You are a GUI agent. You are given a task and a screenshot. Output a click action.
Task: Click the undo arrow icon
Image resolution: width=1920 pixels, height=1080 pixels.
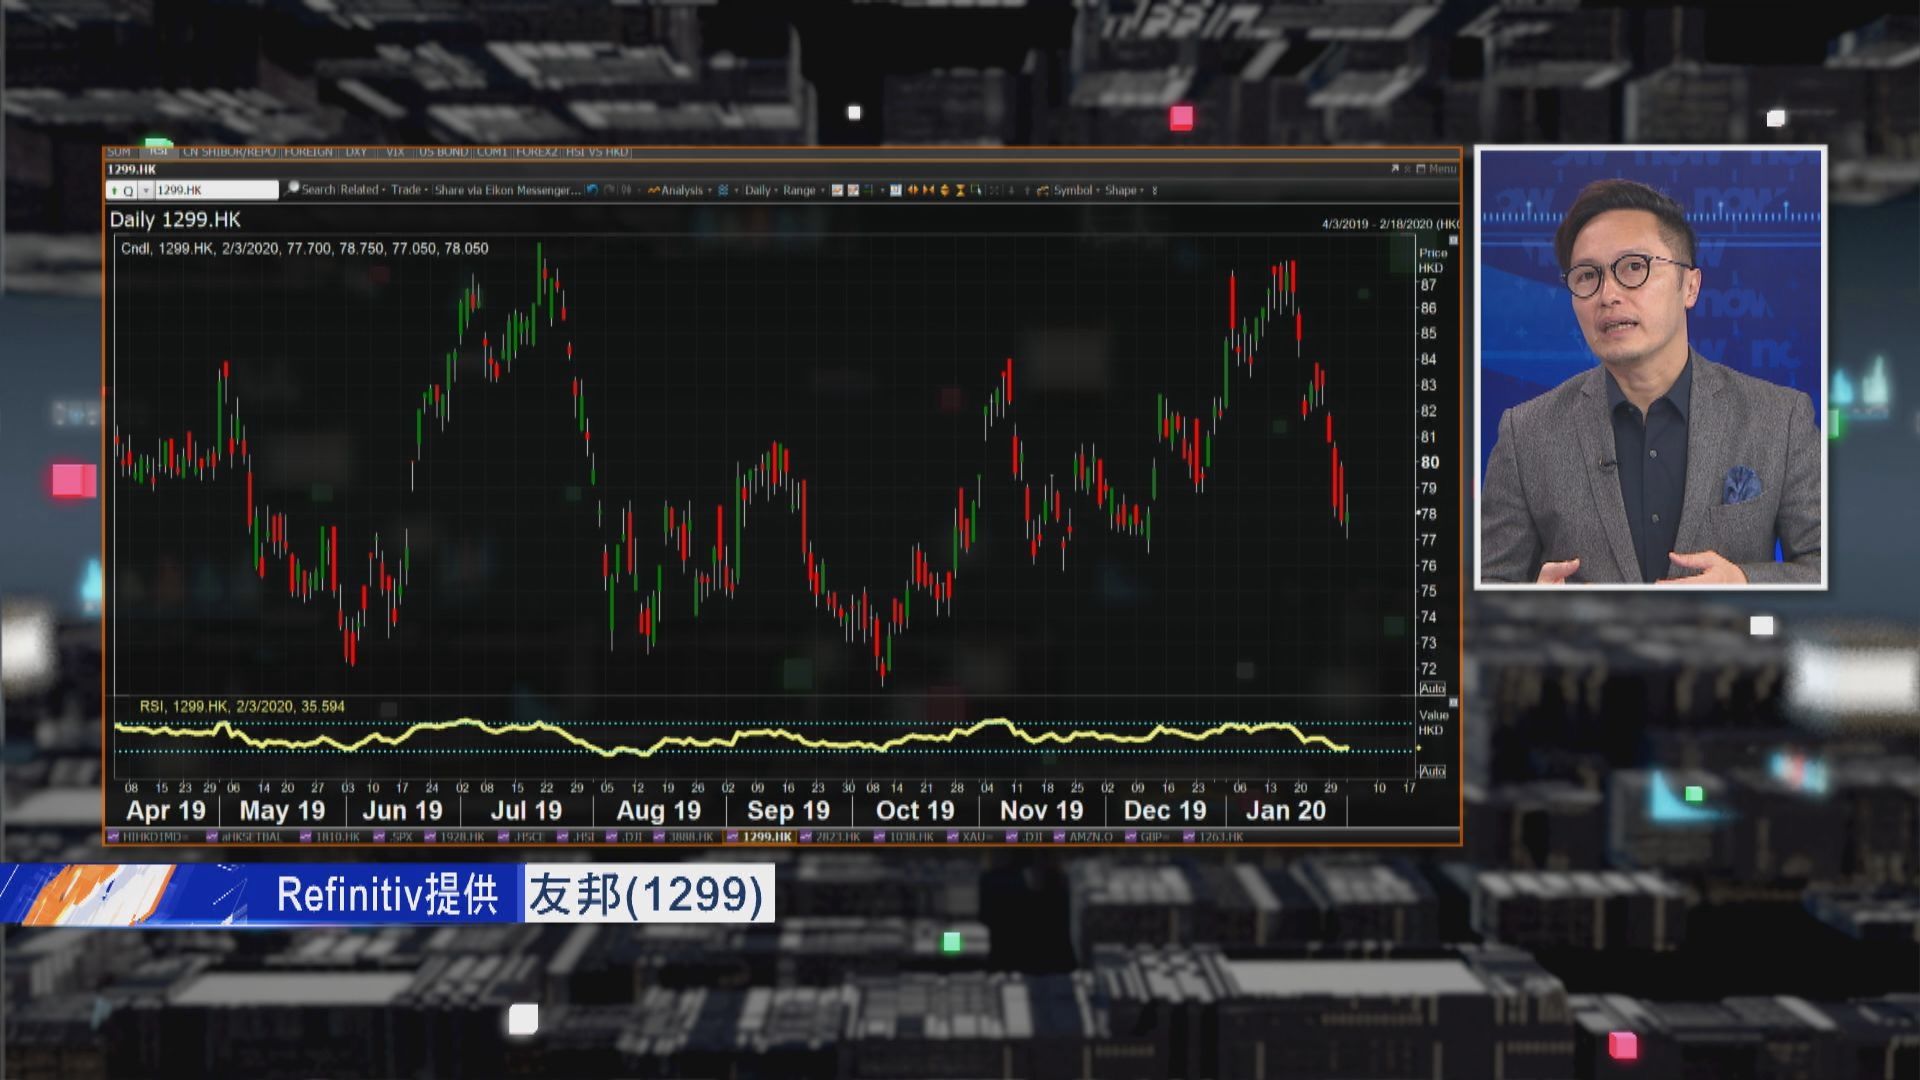tap(590, 189)
